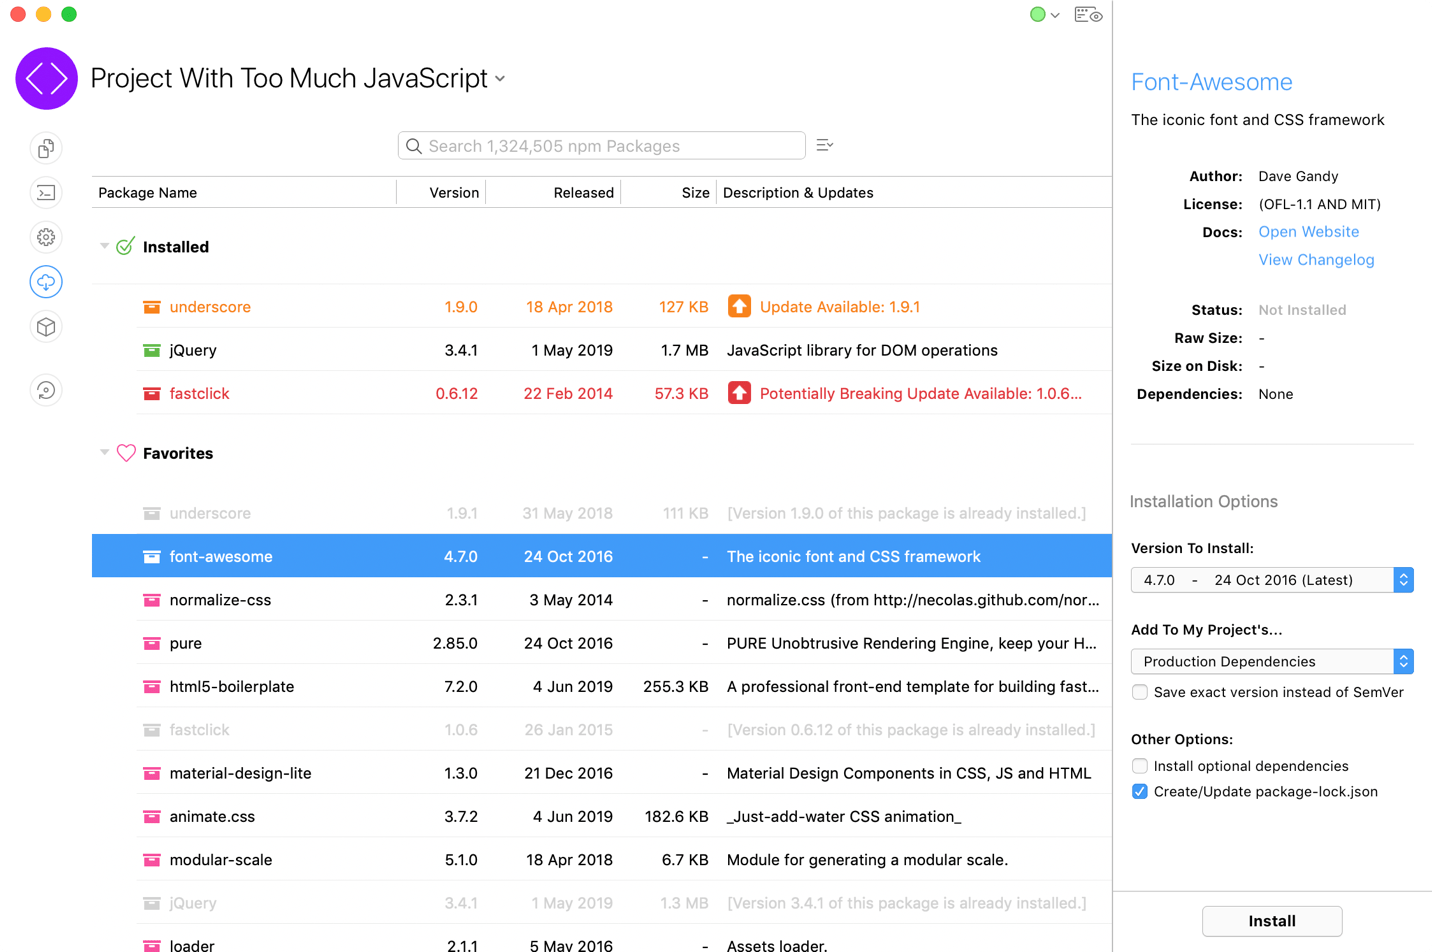
Task: Enable Save exact version instead of SemVer
Action: (1140, 692)
